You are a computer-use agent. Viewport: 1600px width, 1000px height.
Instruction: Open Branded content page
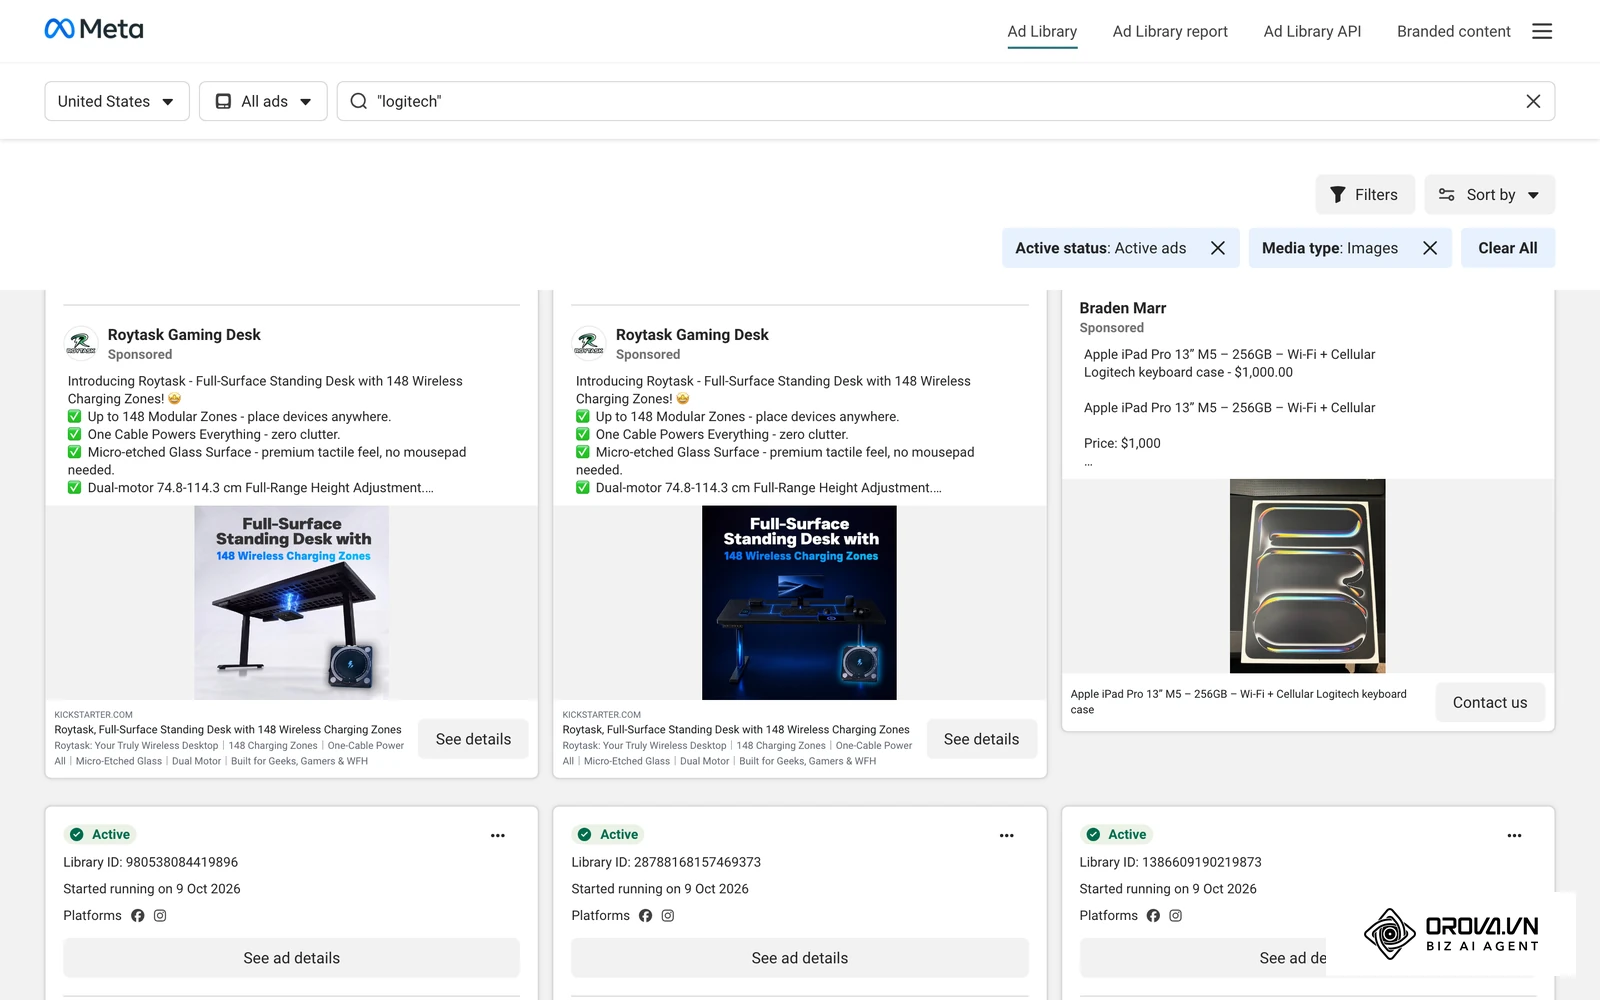coord(1453,31)
